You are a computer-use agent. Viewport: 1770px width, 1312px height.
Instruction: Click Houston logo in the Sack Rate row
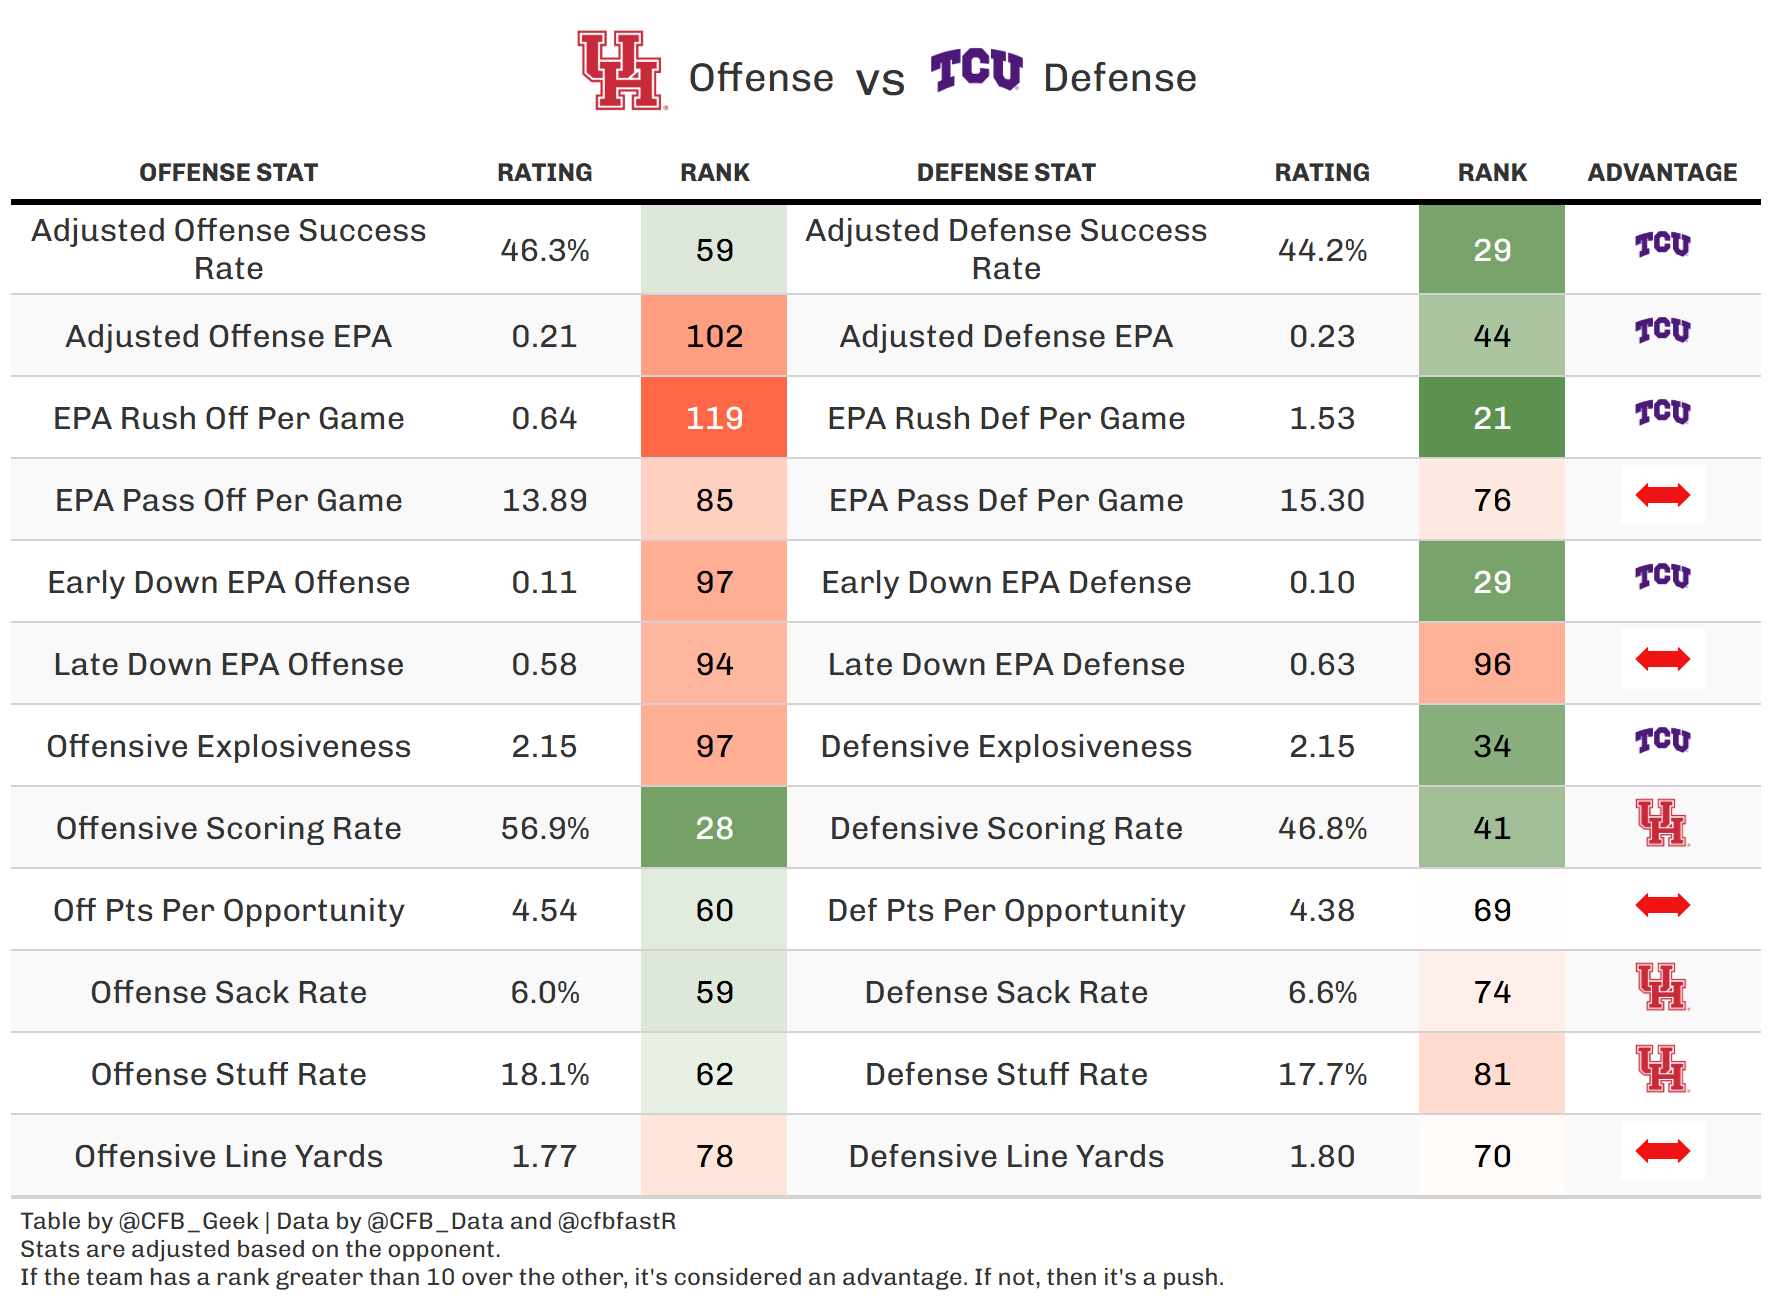tap(1662, 987)
